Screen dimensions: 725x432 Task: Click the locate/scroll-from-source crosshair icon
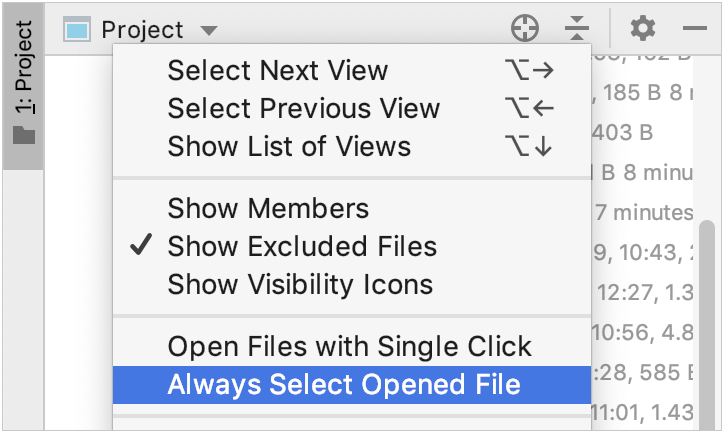click(x=525, y=28)
